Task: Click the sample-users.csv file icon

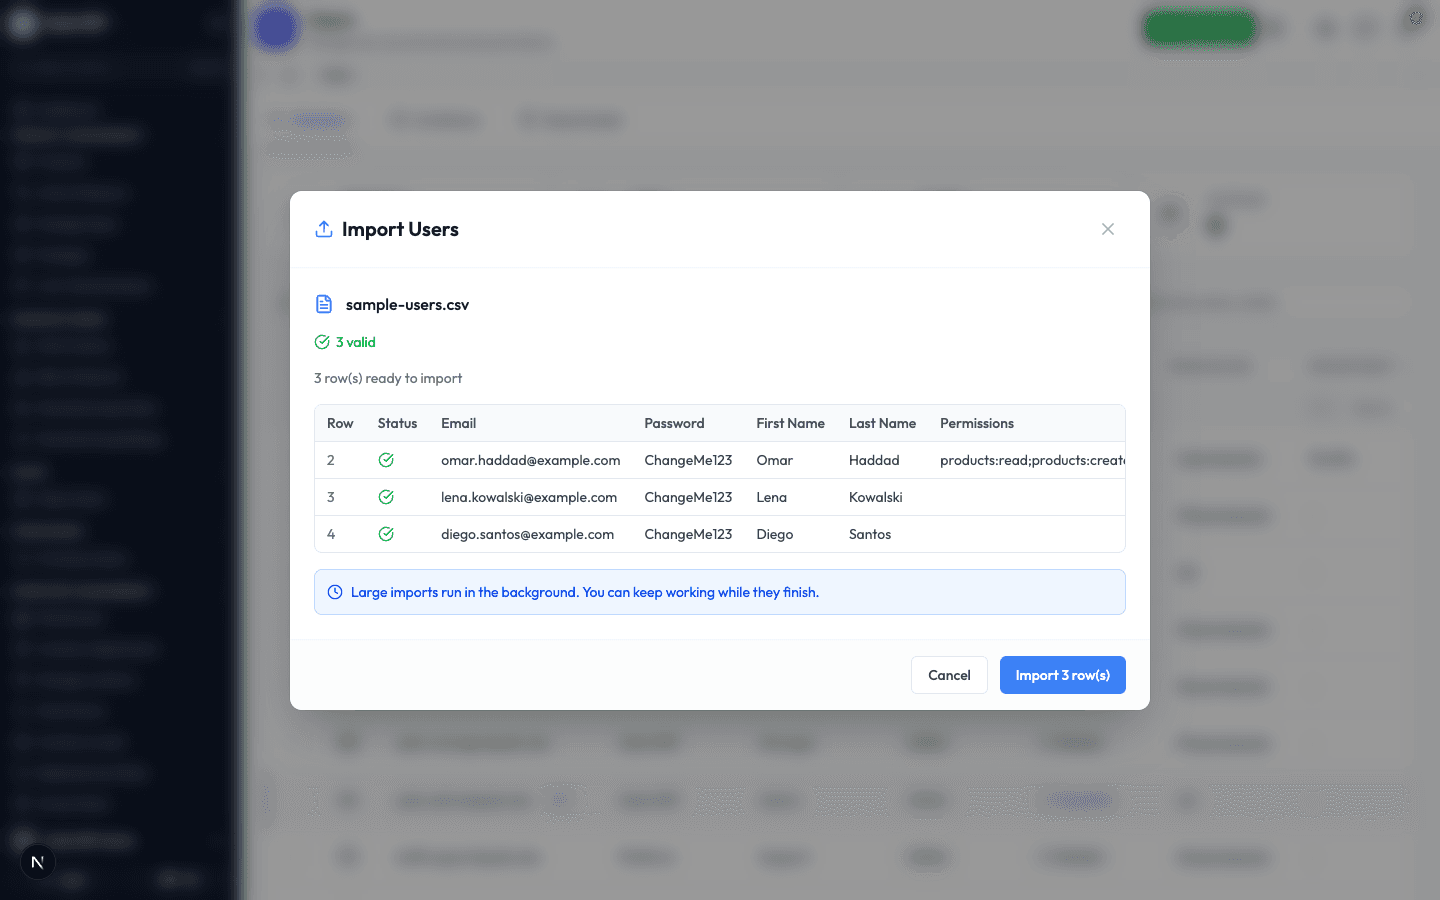Action: coord(324,304)
